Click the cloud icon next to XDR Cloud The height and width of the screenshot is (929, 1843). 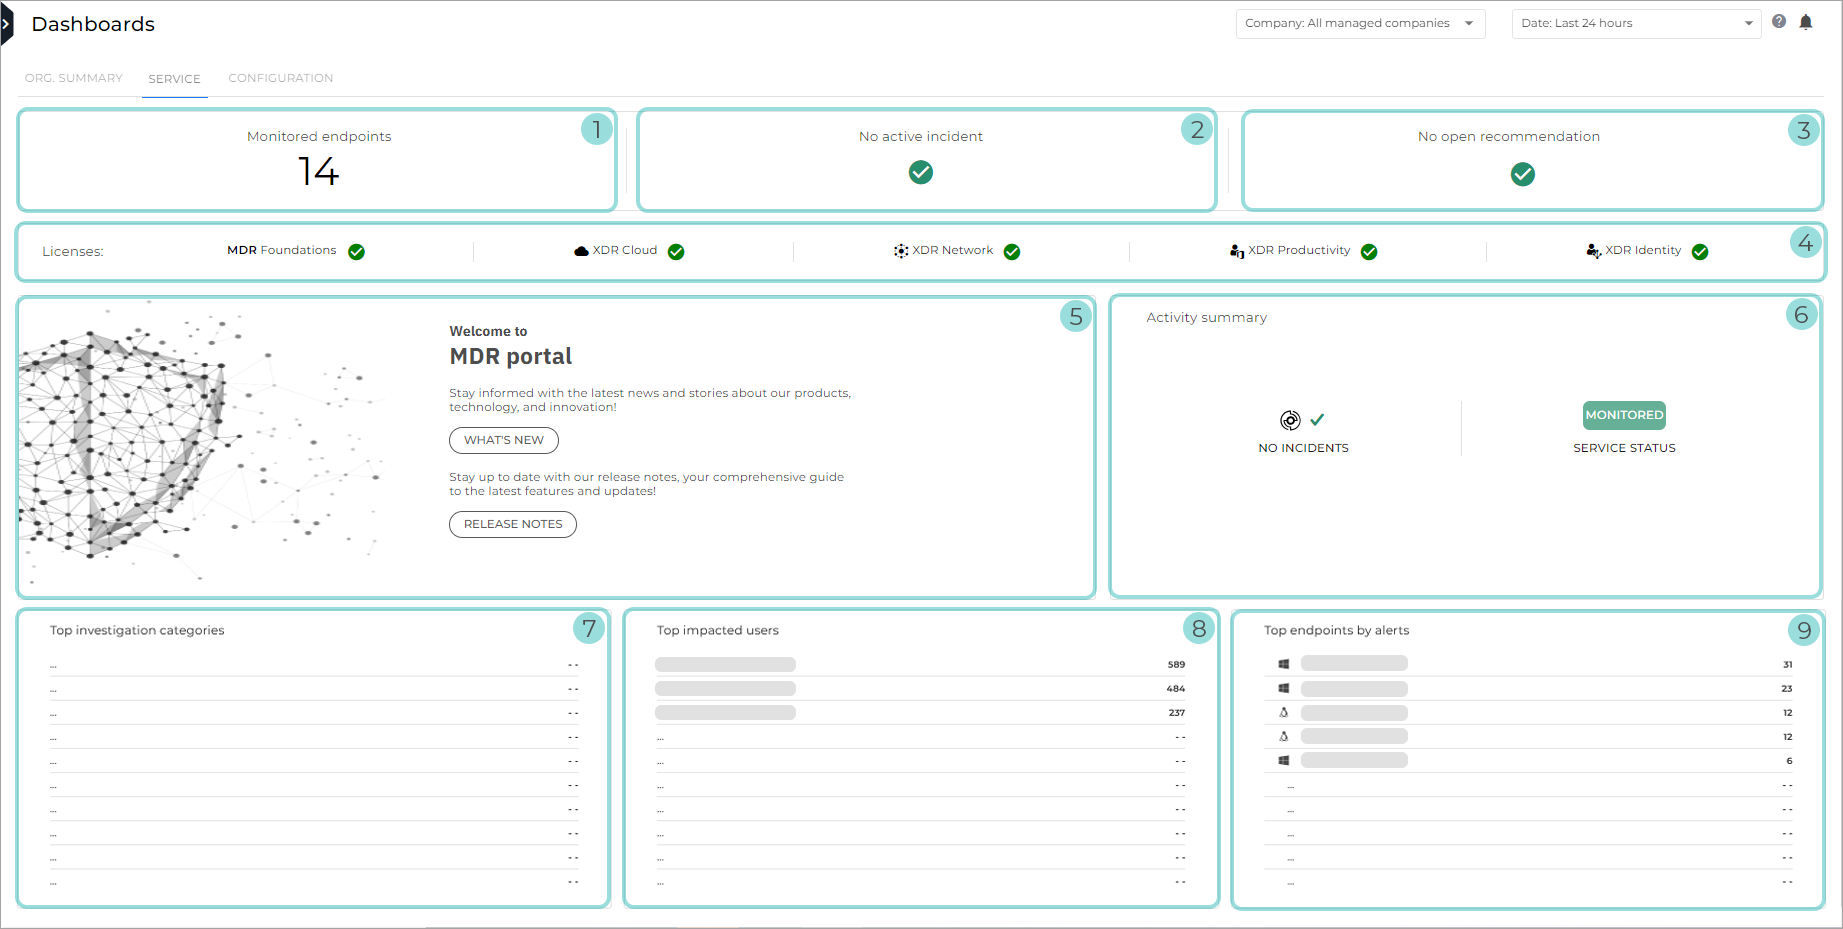click(582, 251)
